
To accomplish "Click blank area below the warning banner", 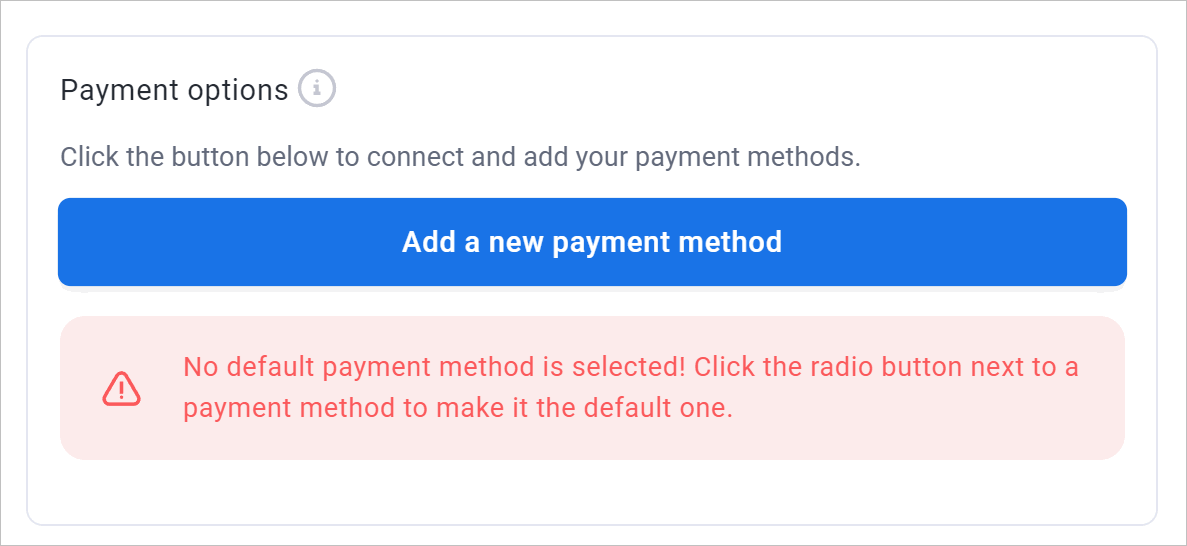I will (592, 491).
